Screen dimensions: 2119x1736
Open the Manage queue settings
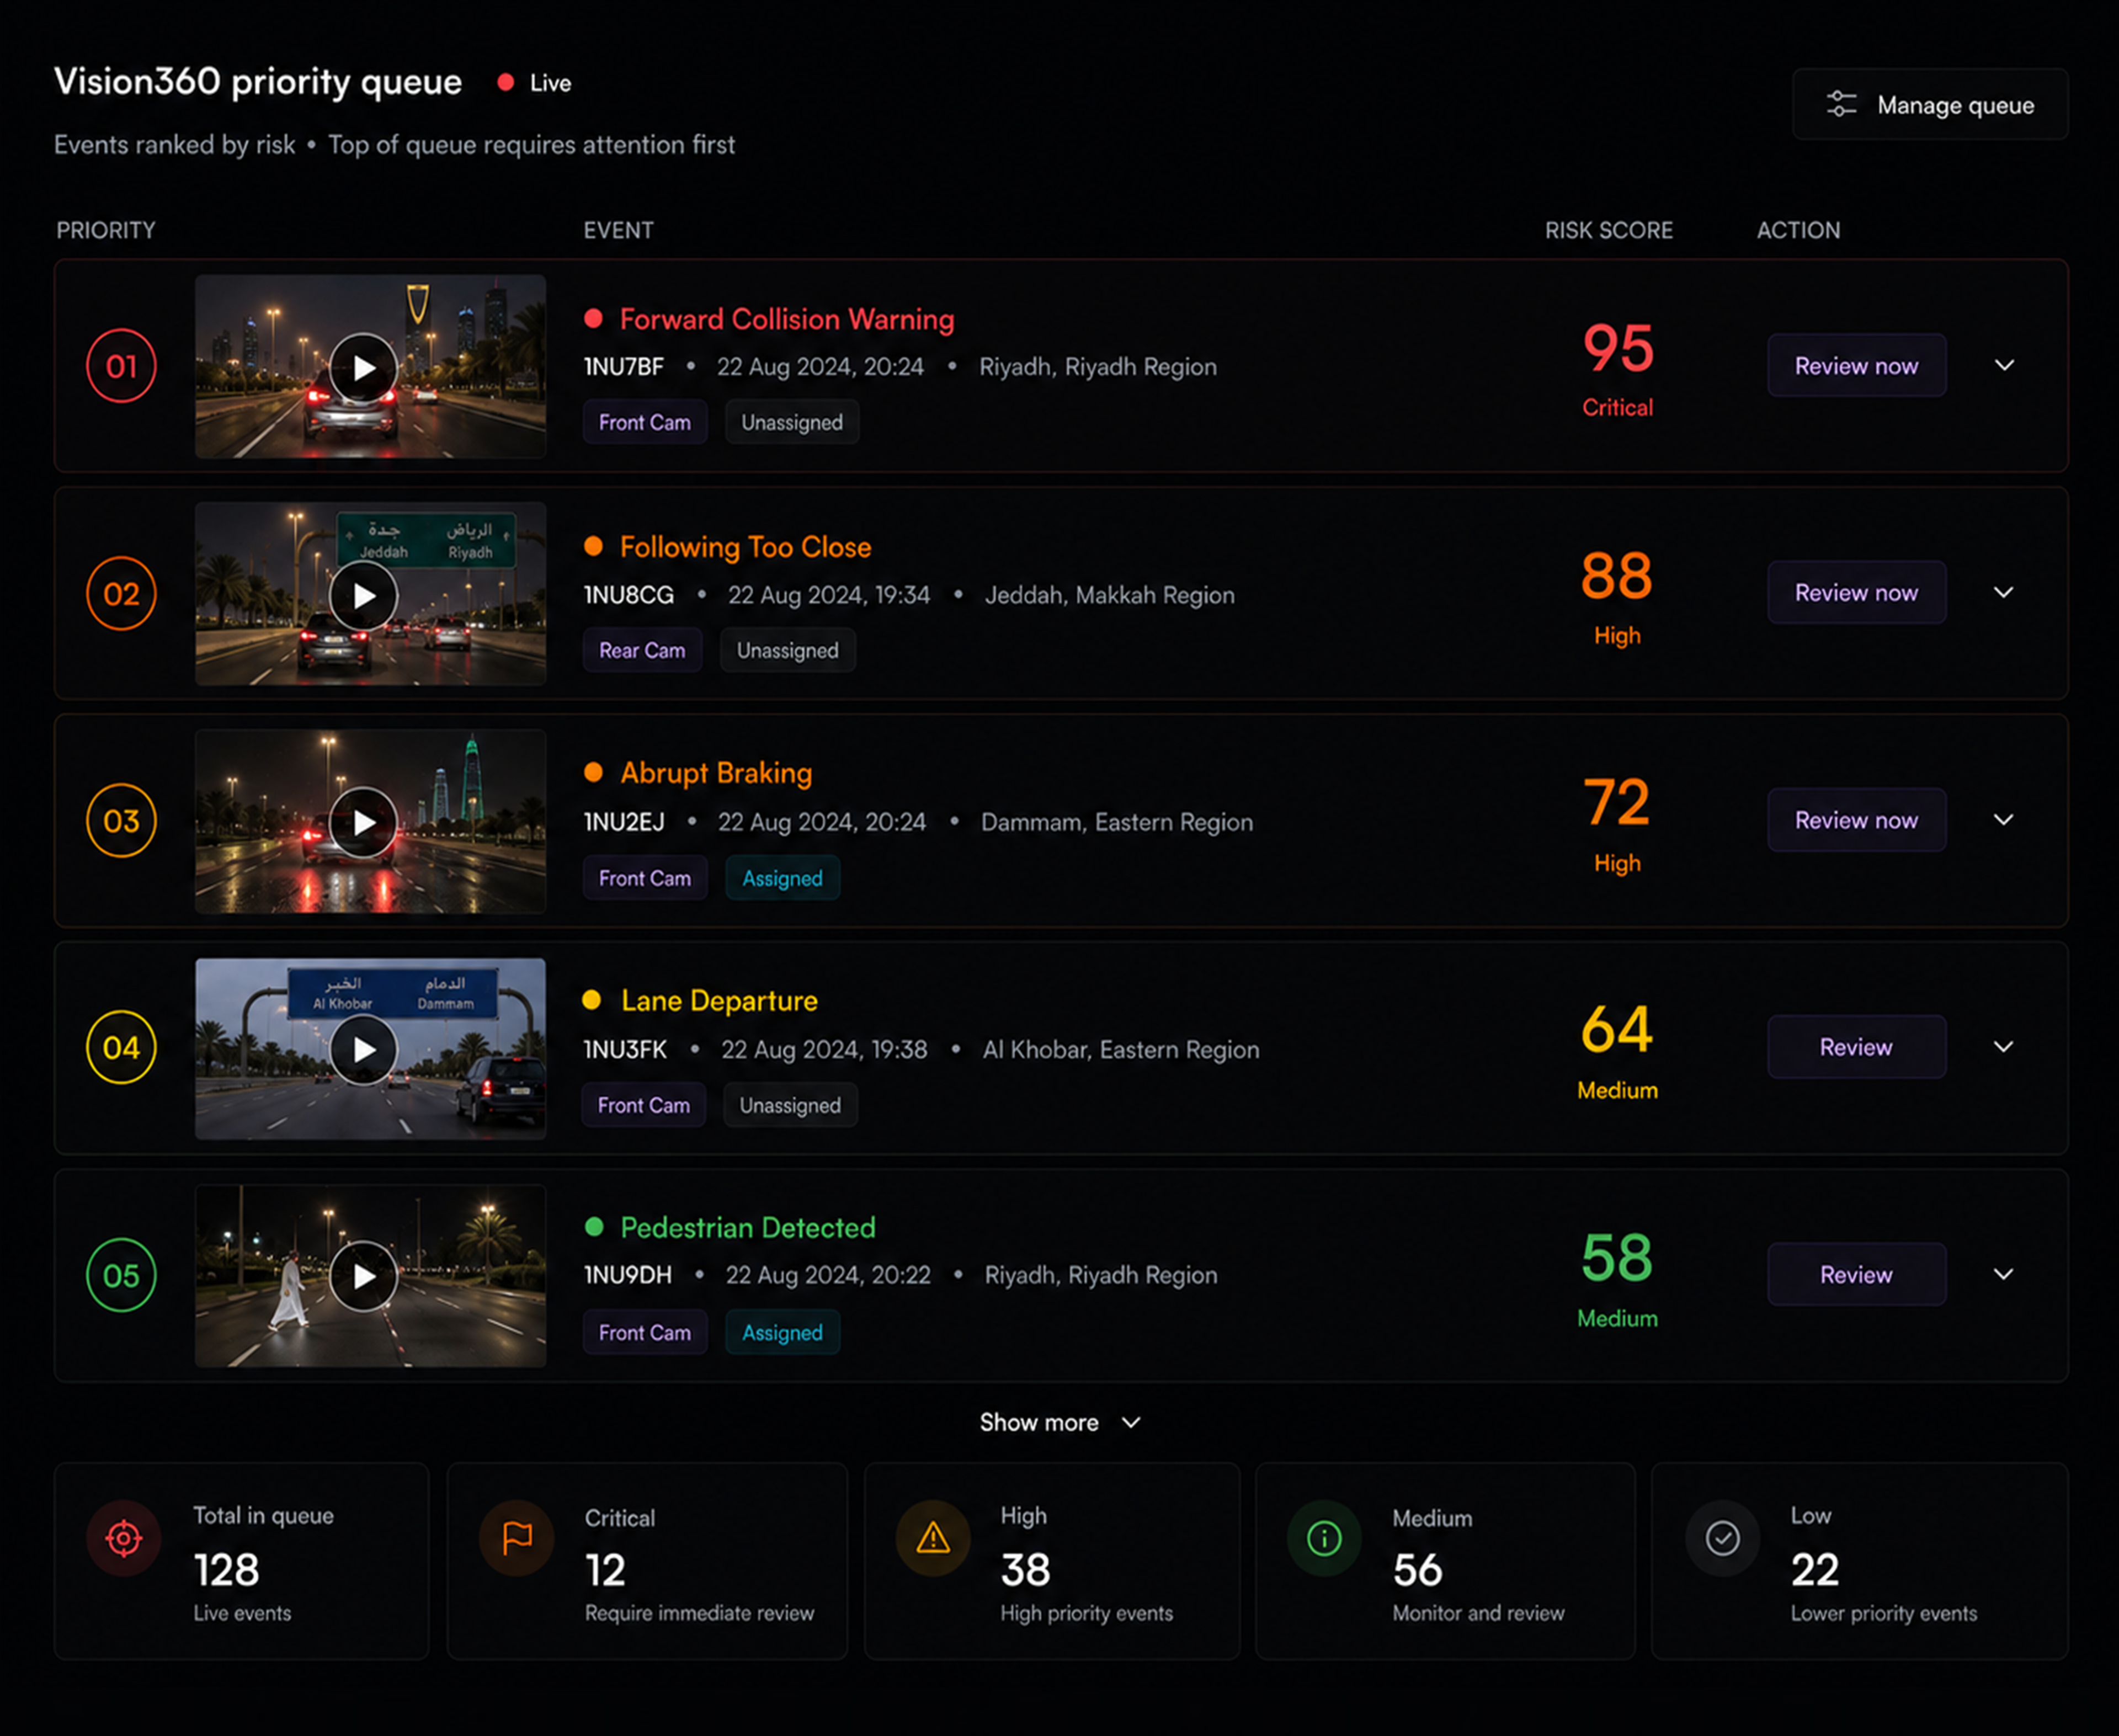click(x=1930, y=104)
